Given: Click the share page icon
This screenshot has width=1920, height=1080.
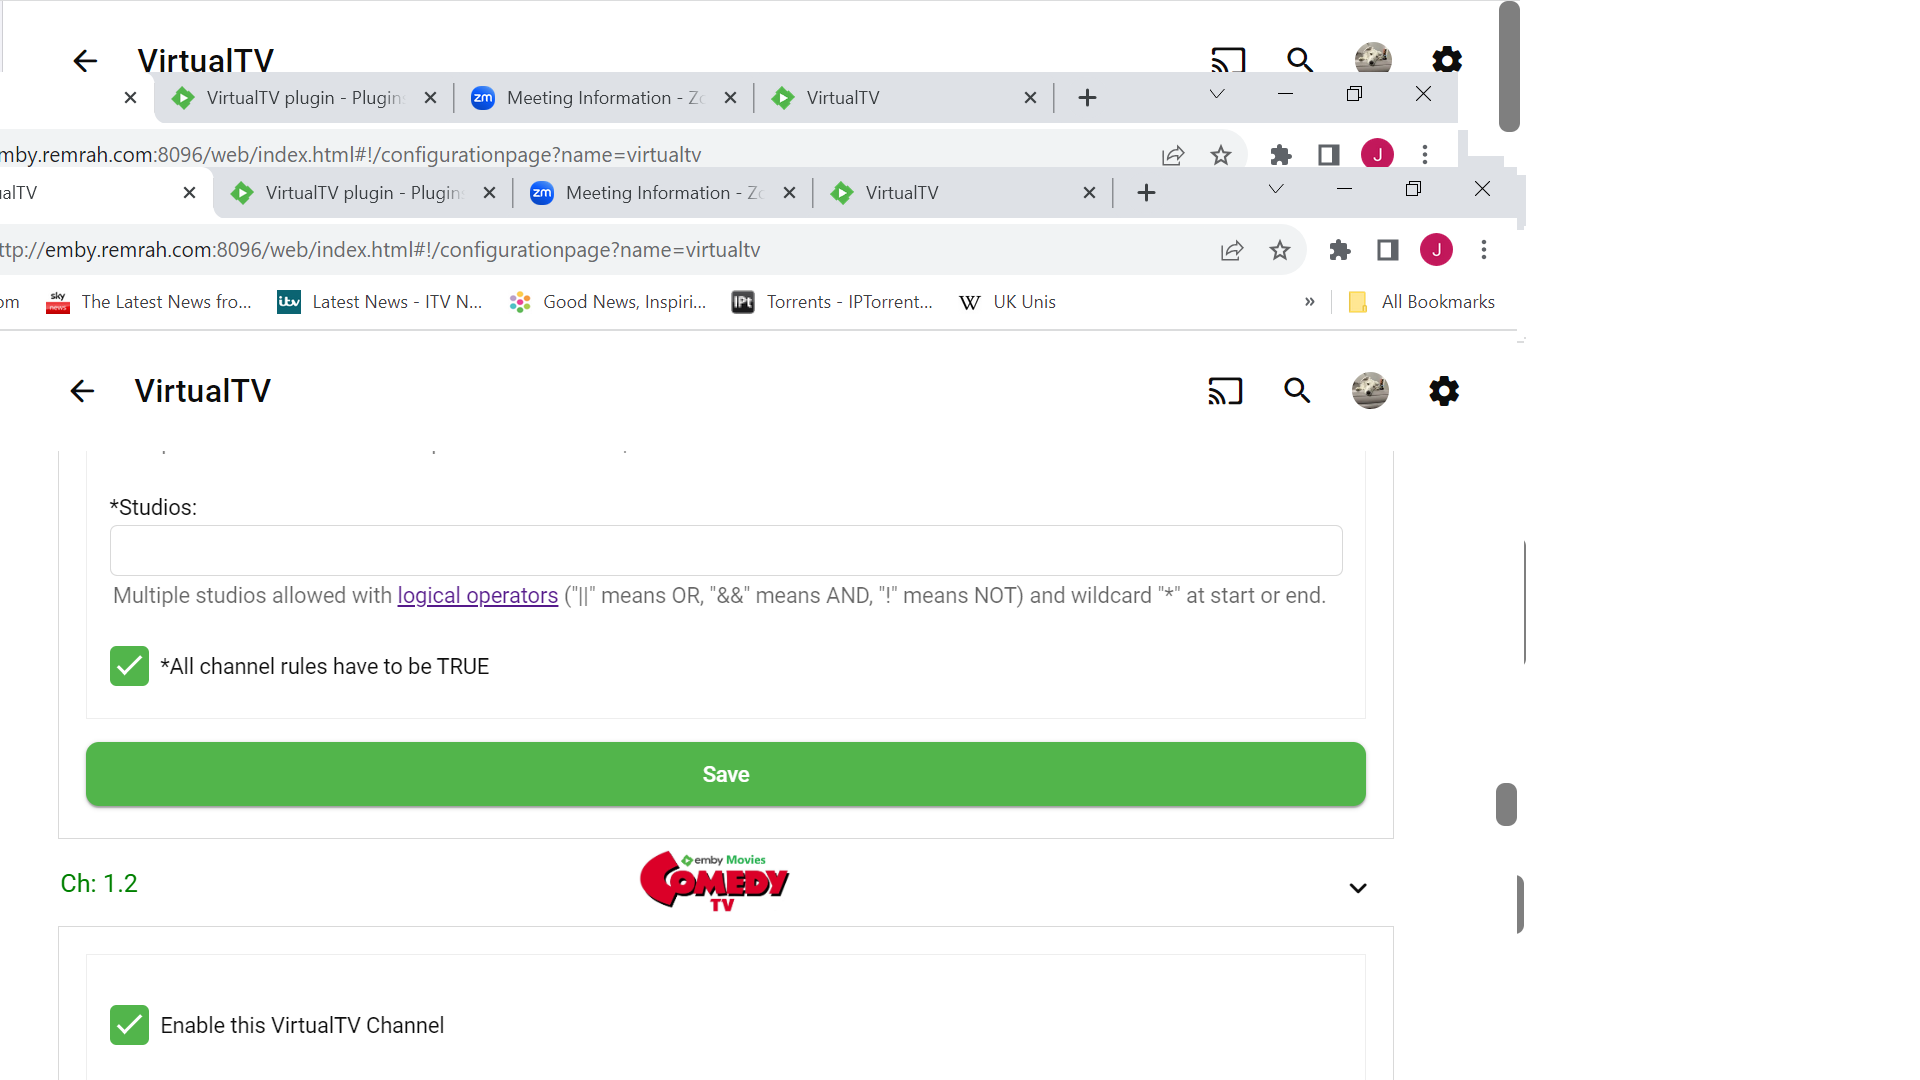Looking at the screenshot, I should click(1232, 250).
